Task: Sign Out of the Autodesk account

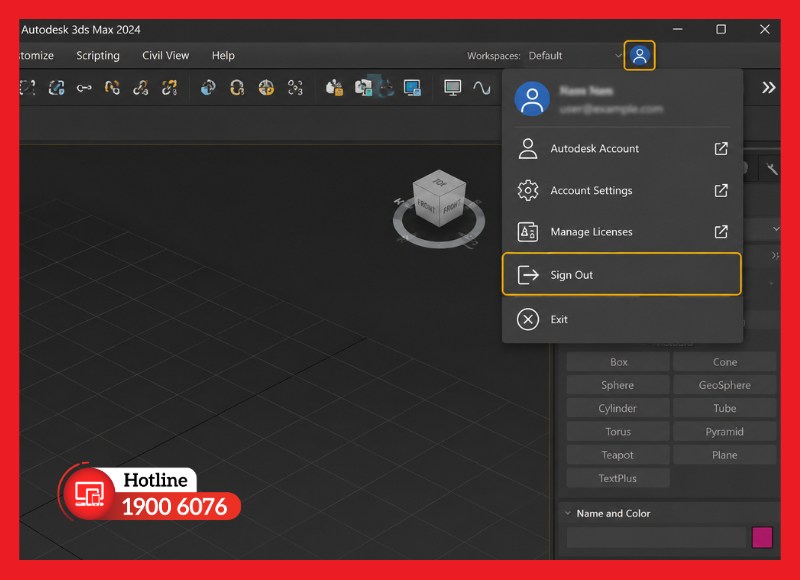Action: [x=621, y=274]
